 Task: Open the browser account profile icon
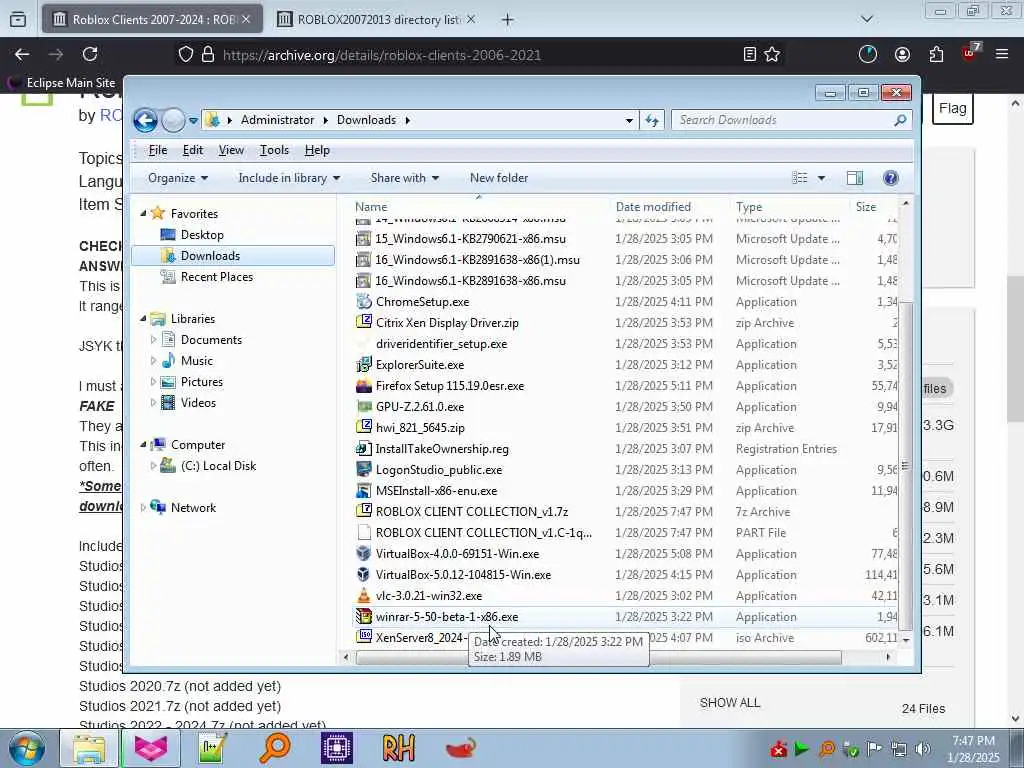pos(902,55)
